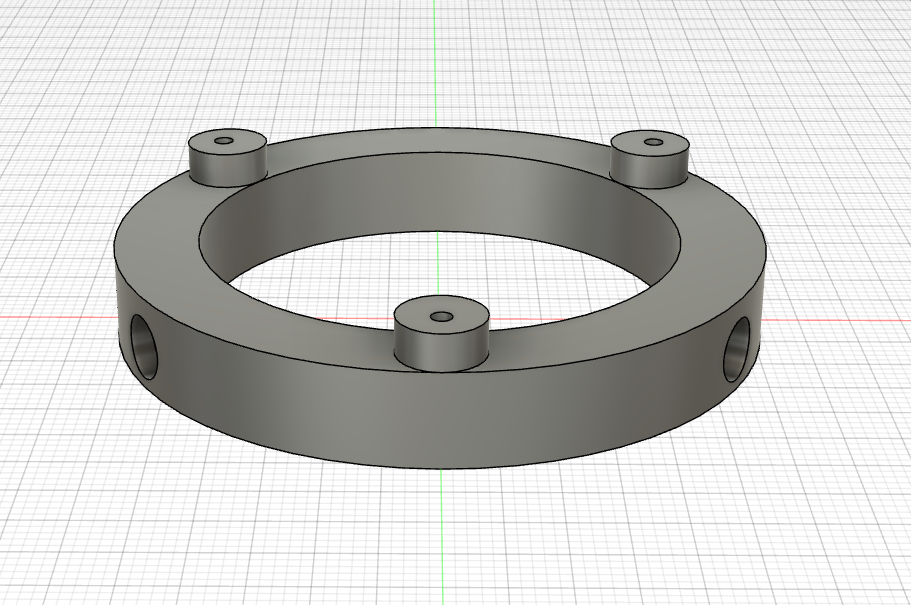Click the green vertical axis line above the model

[435, 60]
